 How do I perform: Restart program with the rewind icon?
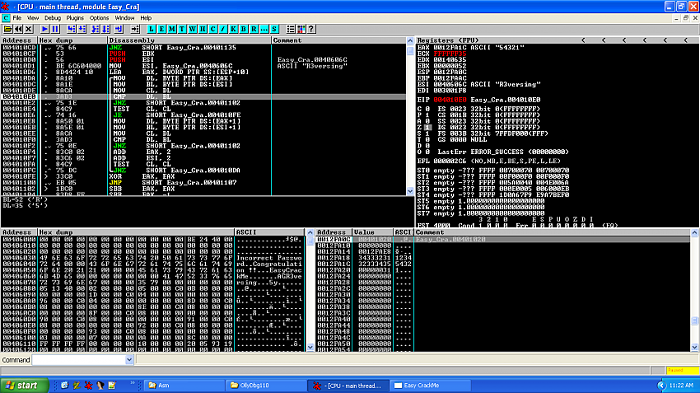pyautogui.click(x=18, y=29)
